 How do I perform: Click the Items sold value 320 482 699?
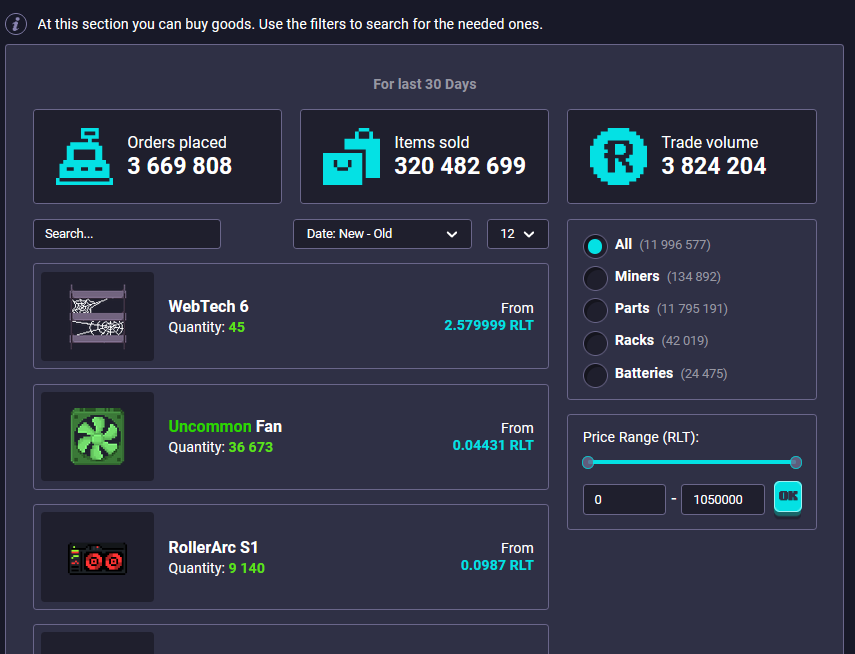pos(460,166)
